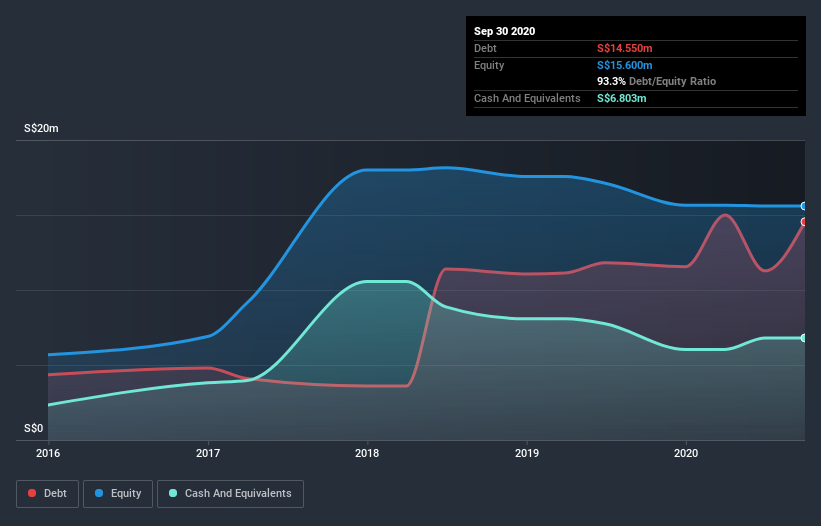Click the 2016 x-axis label
821x526 pixels.
[x=48, y=453]
